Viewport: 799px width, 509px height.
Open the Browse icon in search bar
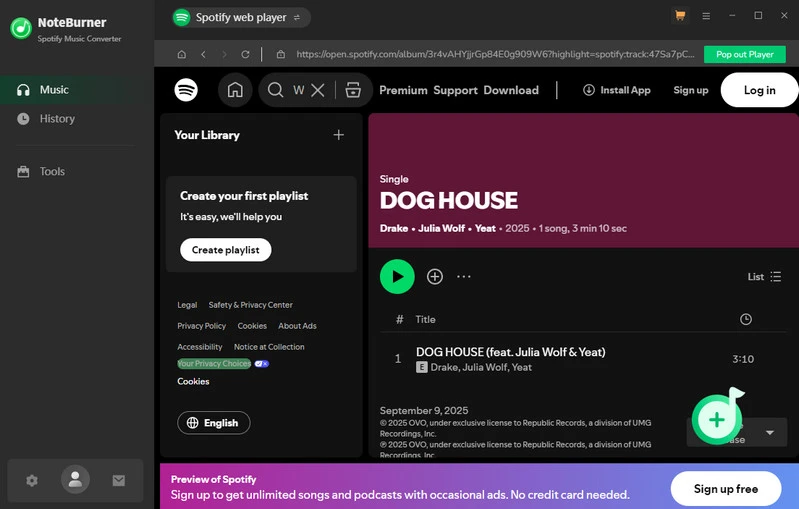[x=353, y=90]
